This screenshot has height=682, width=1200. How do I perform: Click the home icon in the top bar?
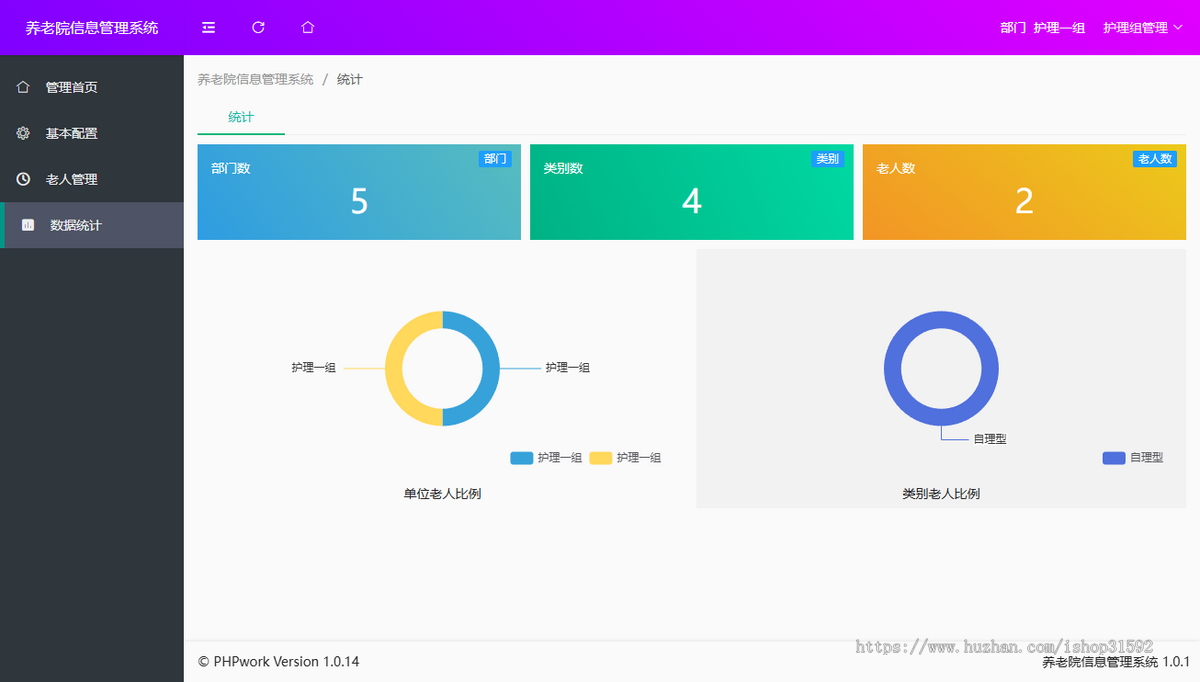[308, 28]
